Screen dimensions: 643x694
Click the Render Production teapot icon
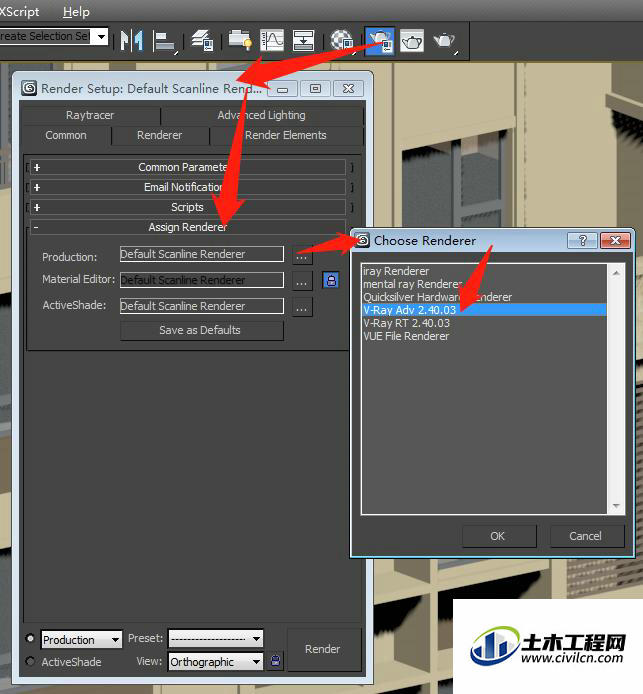pos(444,41)
